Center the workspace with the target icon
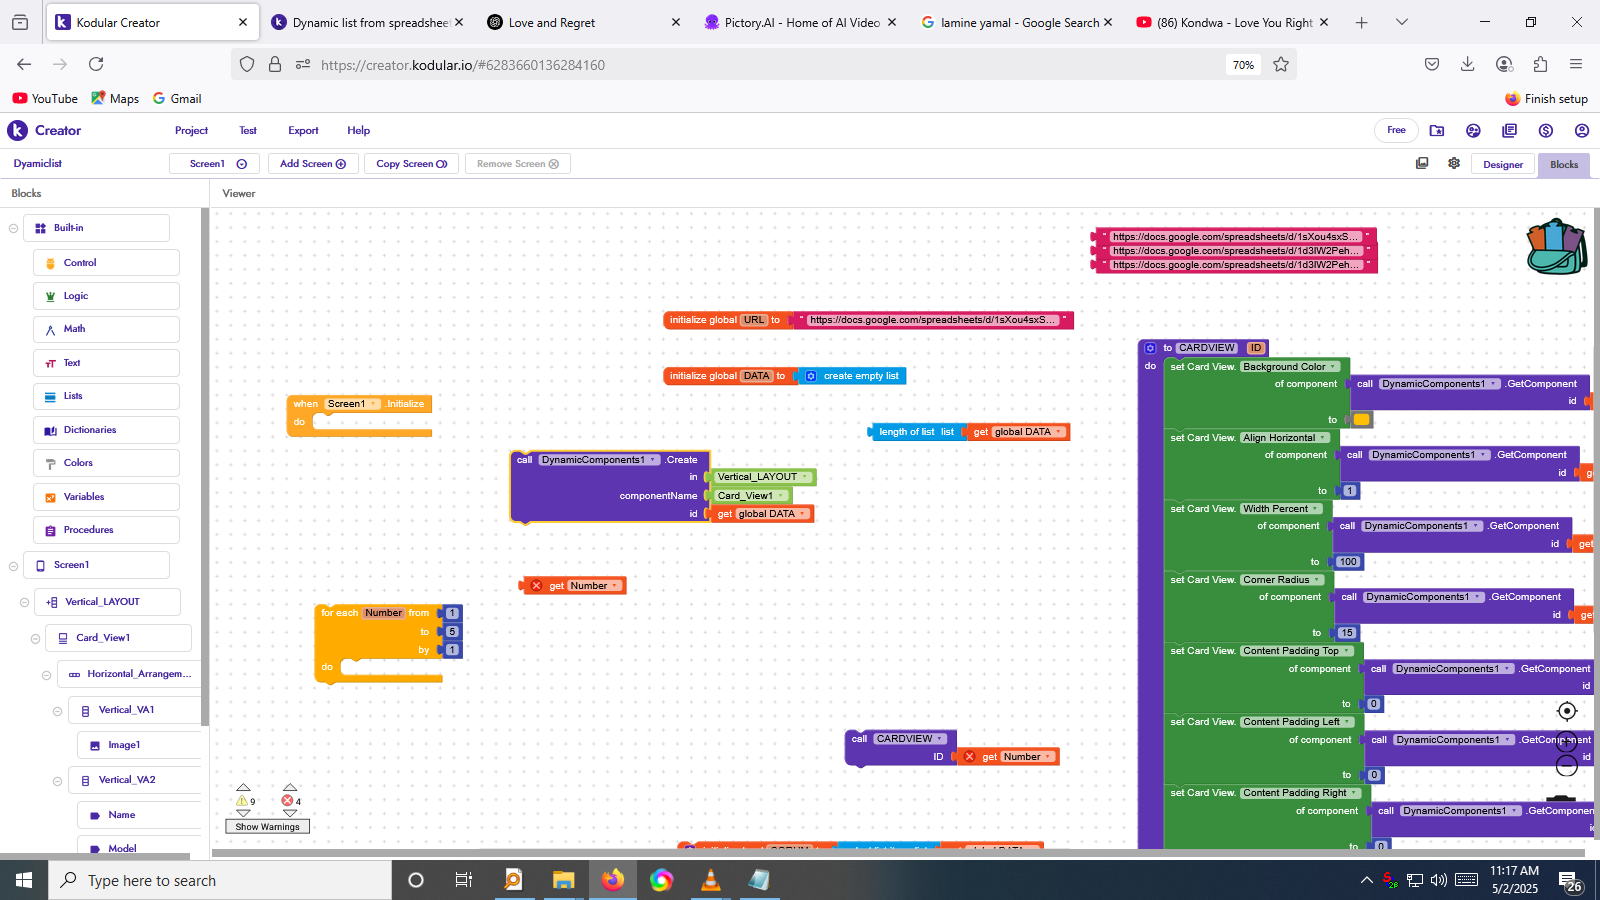The image size is (1600, 900). coord(1567,711)
